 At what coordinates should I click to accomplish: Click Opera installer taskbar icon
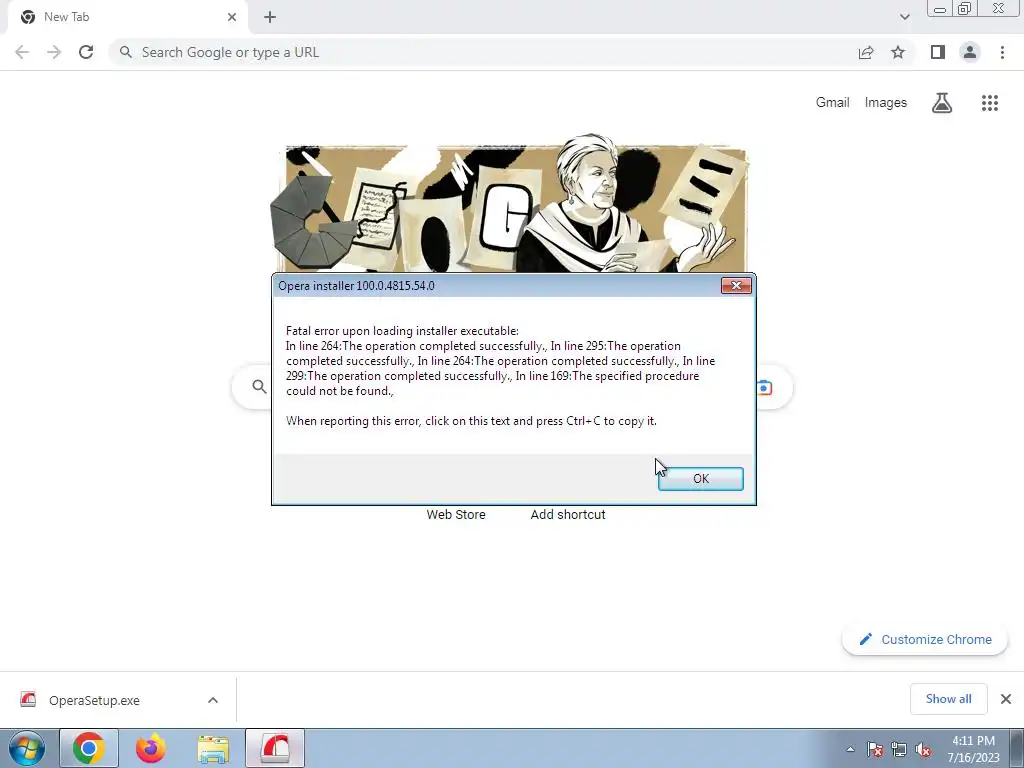275,748
